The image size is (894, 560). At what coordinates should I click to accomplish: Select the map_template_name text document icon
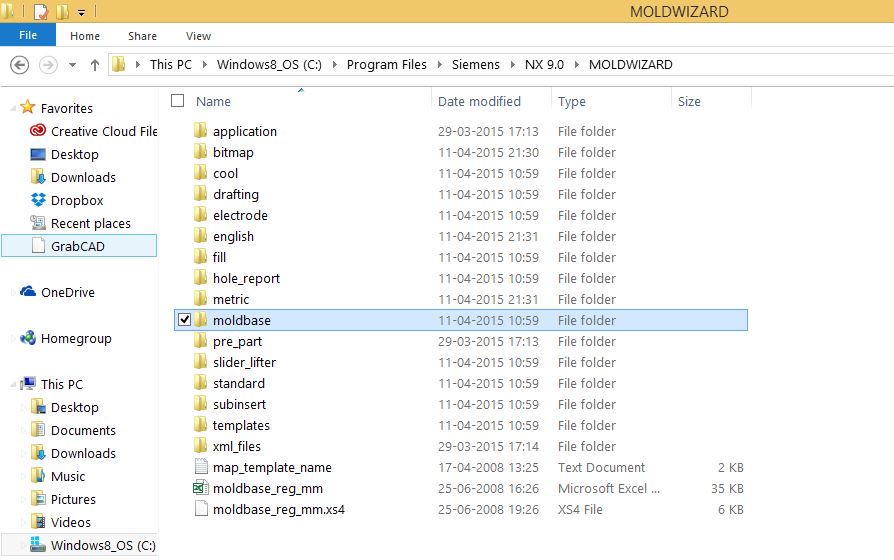(201, 466)
